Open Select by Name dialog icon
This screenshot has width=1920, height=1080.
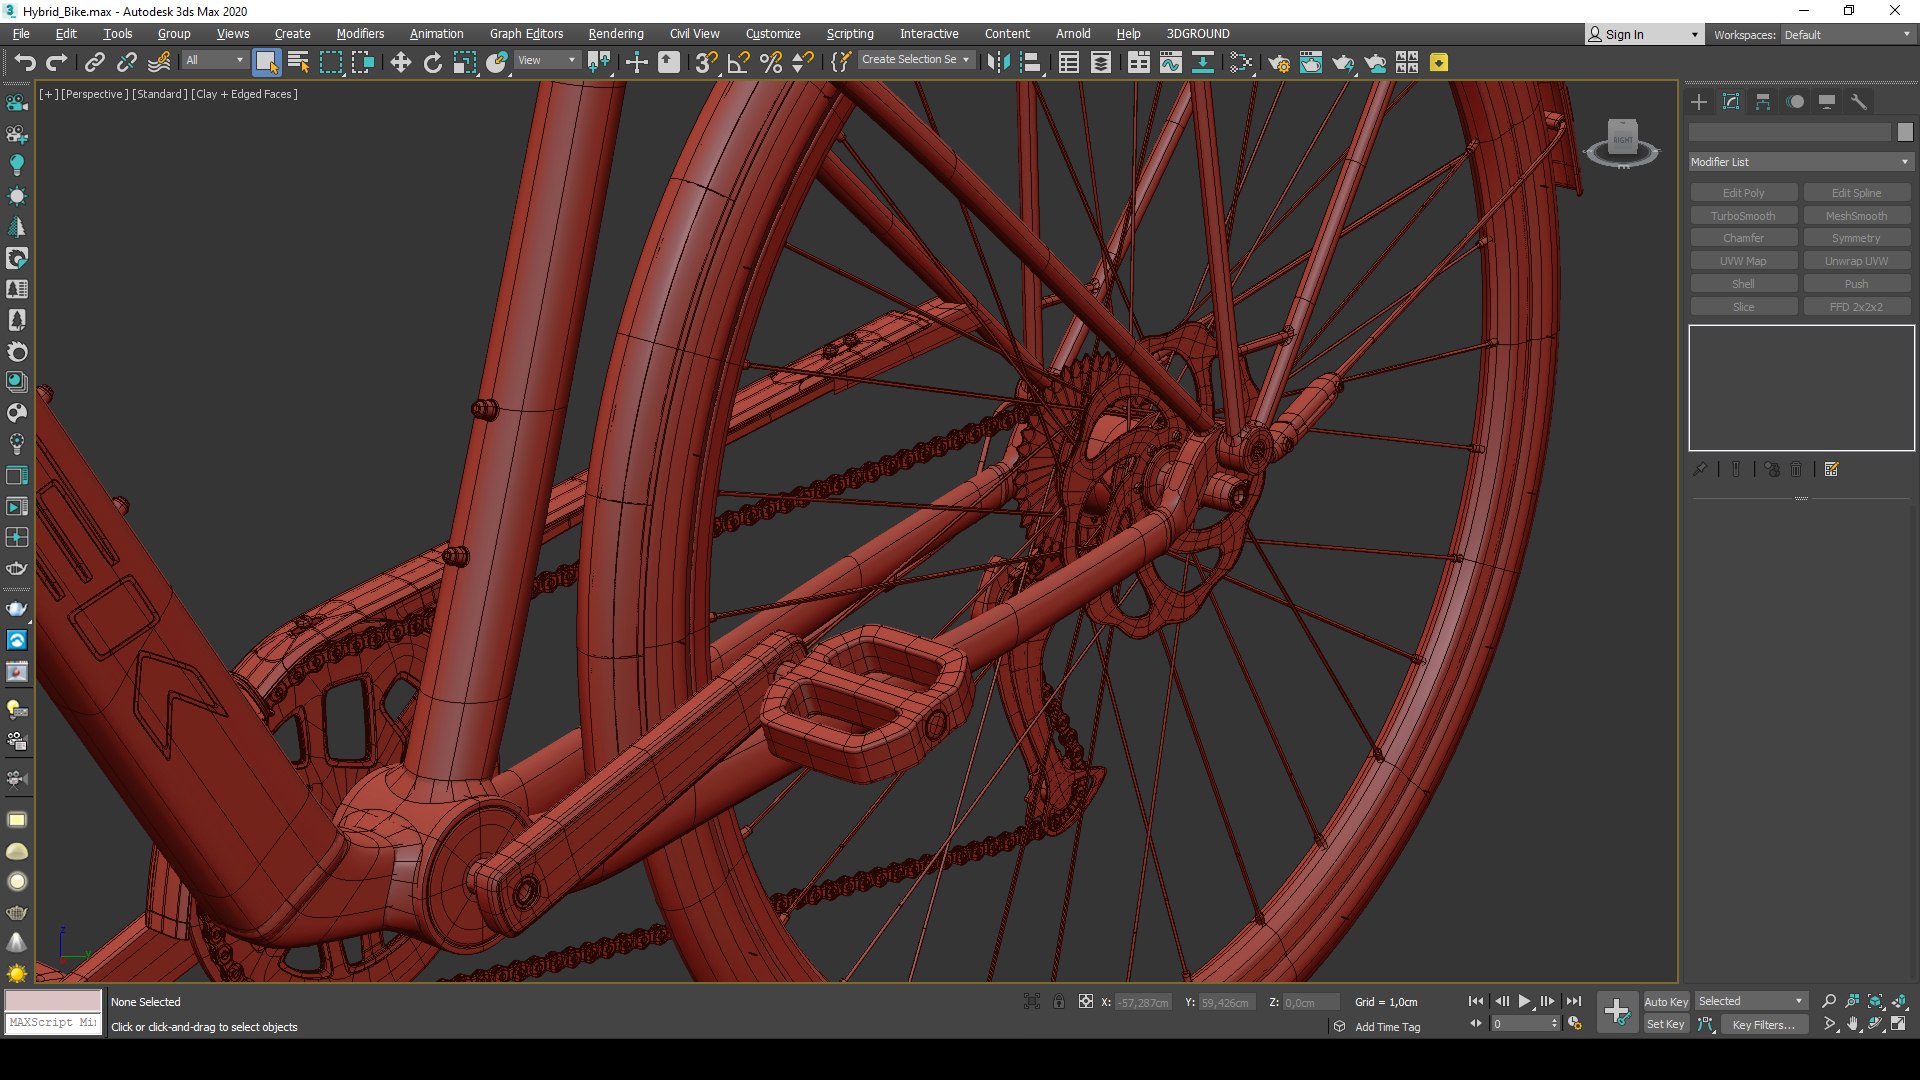point(298,62)
